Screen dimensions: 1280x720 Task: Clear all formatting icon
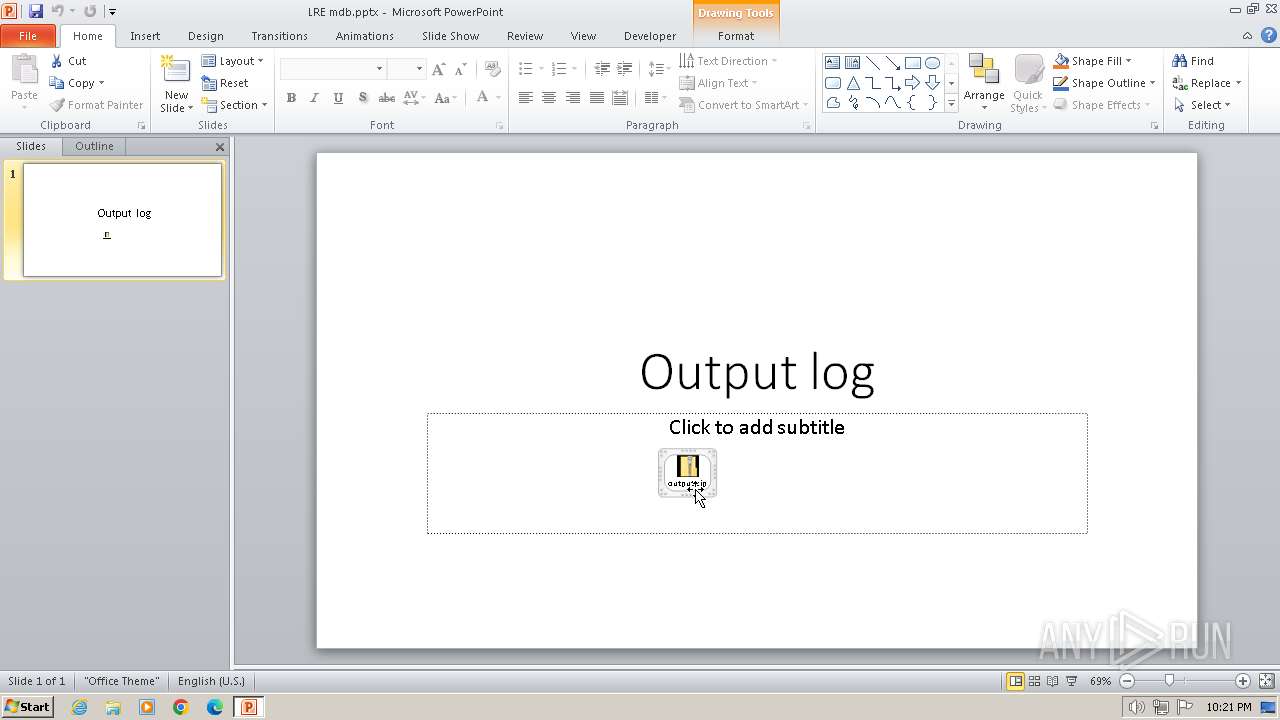tap(492, 69)
